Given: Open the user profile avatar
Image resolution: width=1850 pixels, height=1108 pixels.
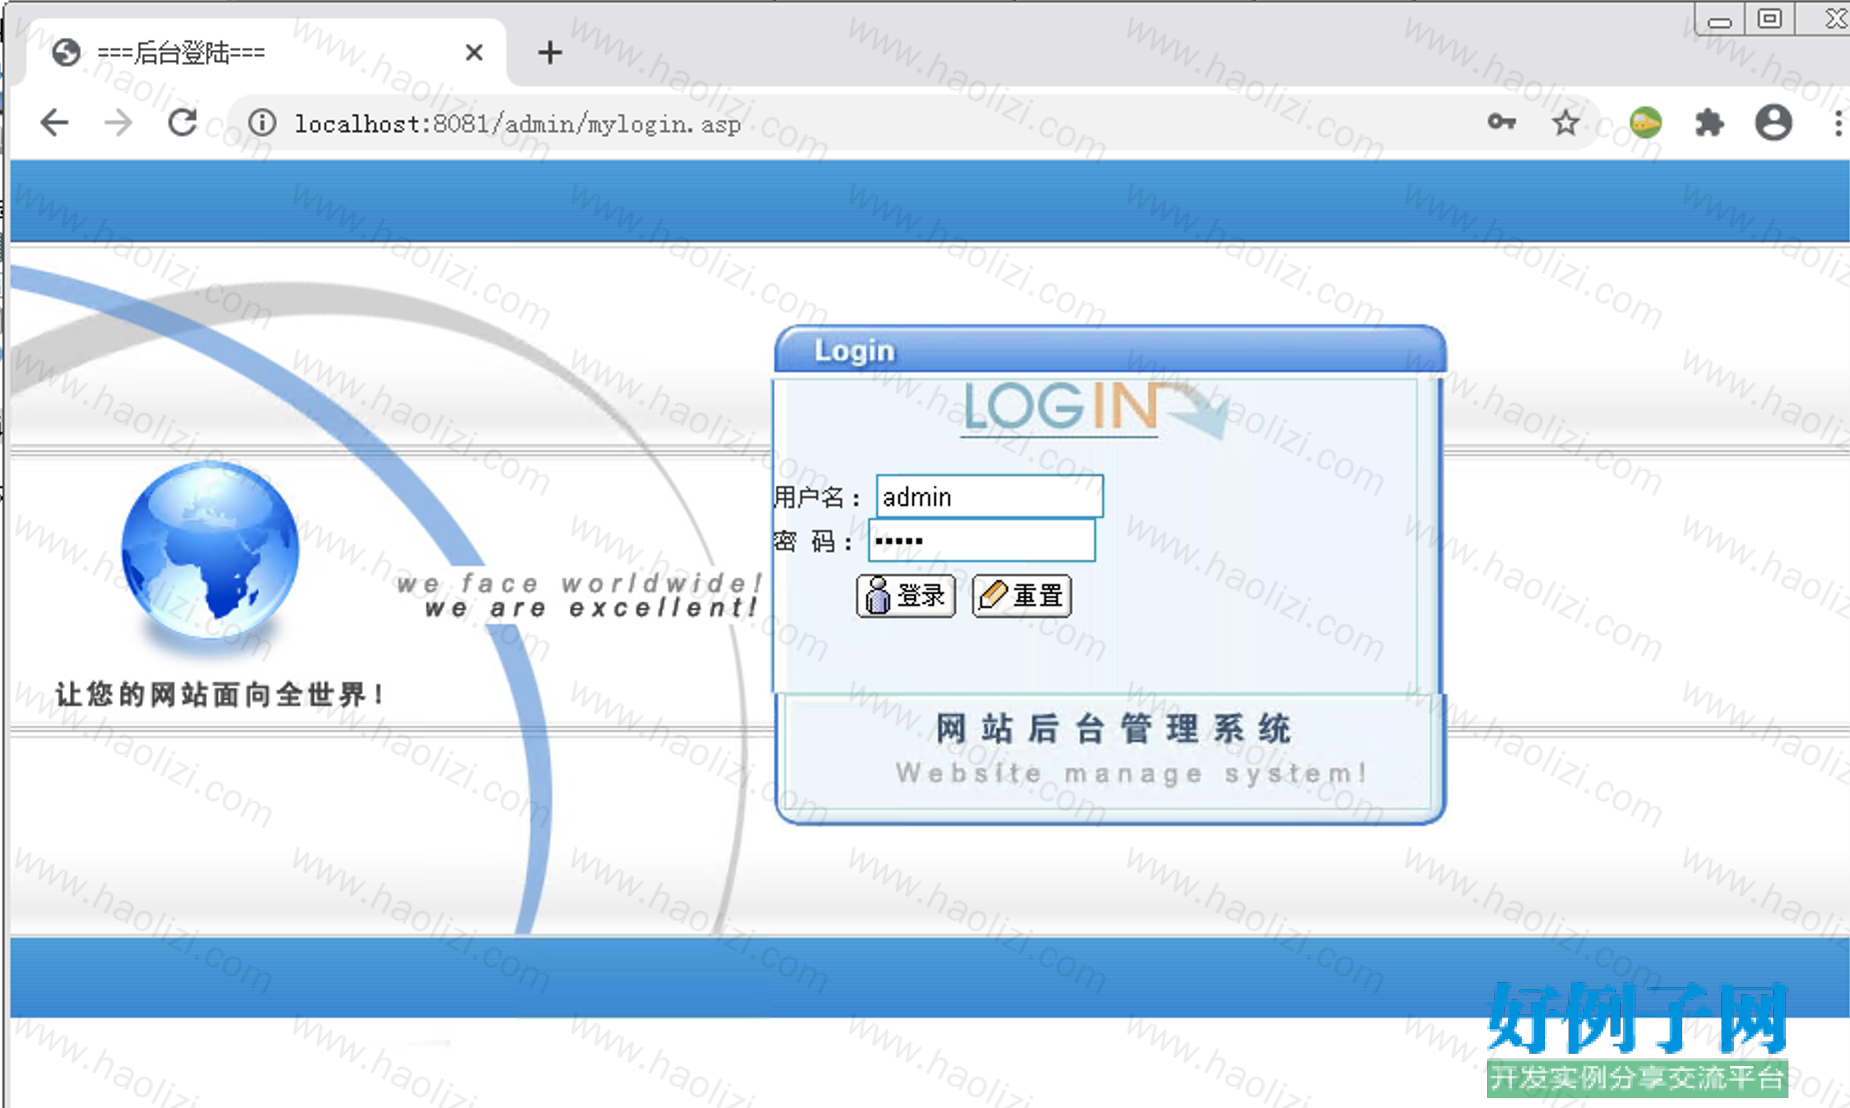Looking at the screenshot, I should tap(1773, 123).
